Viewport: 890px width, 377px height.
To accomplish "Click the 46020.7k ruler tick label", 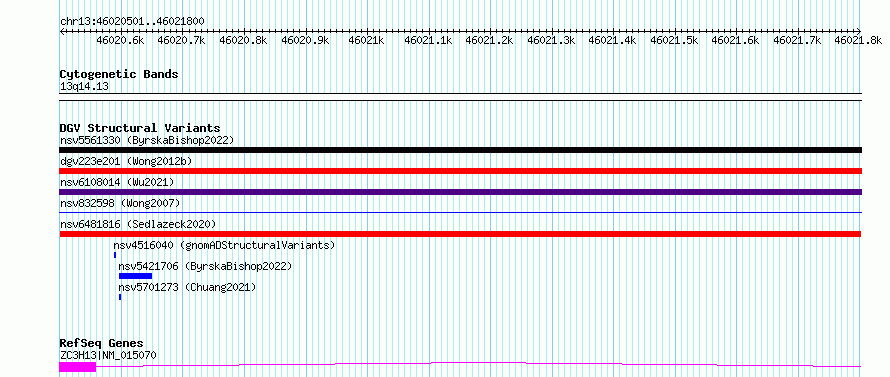I will (182, 40).
